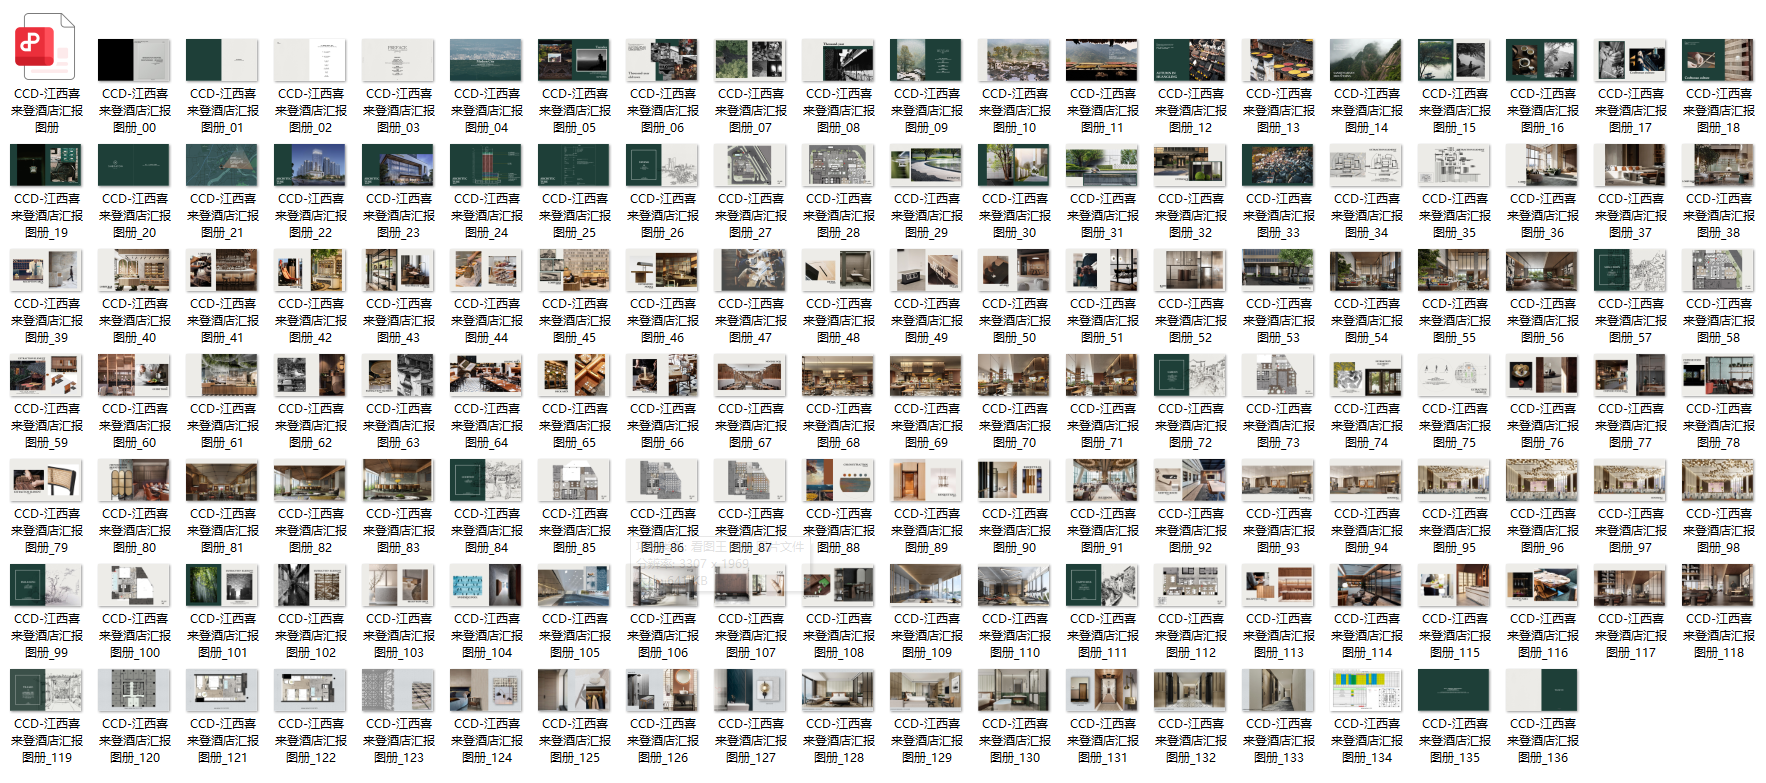Viewport: 1766px width, 783px height.
Task: Open the 图册_38 interior thumbnail
Action: pos(1718,165)
